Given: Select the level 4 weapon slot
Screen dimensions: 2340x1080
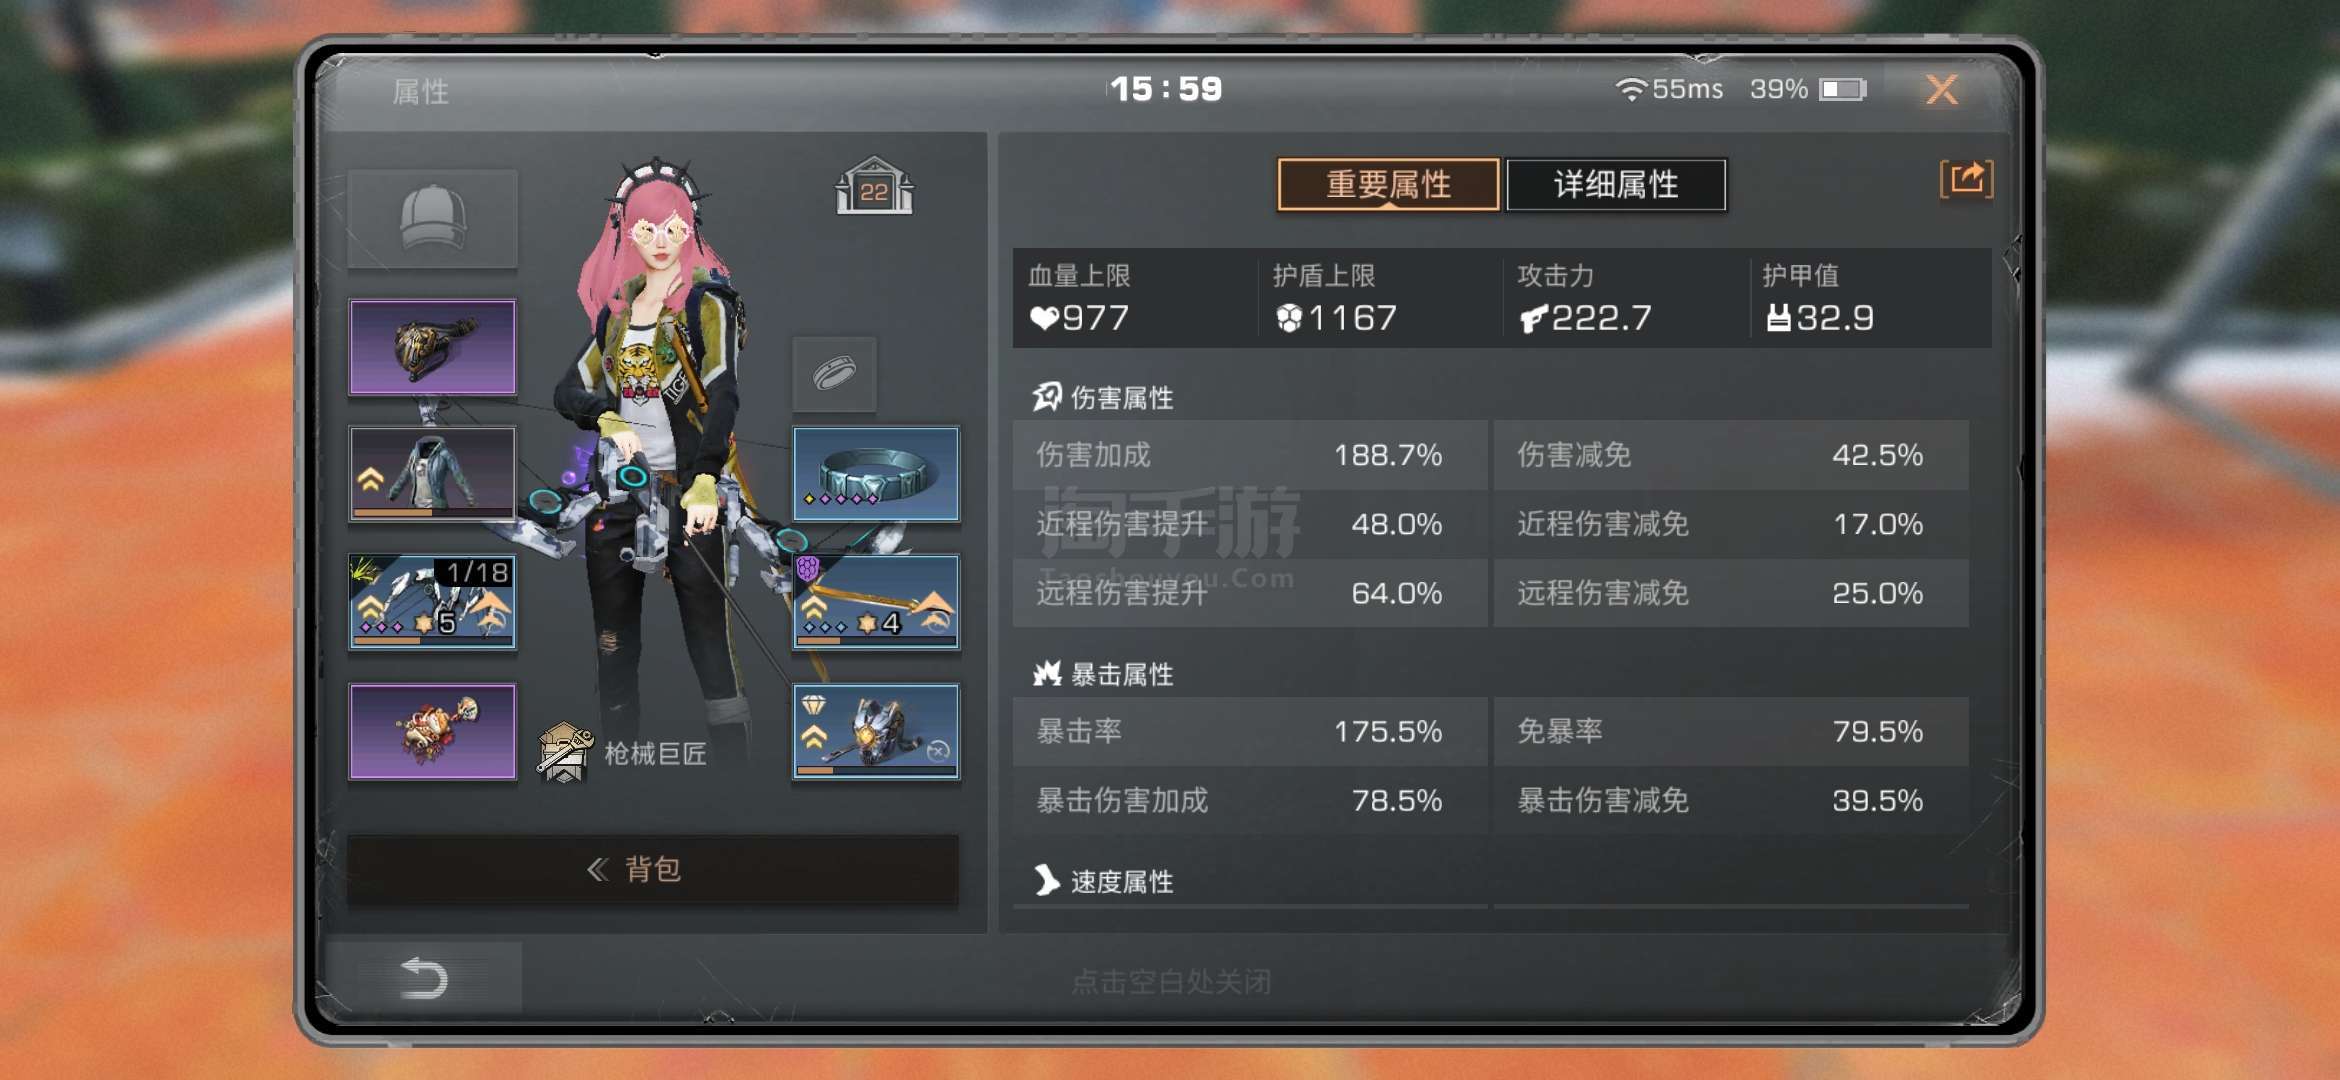Looking at the screenshot, I should (876, 602).
